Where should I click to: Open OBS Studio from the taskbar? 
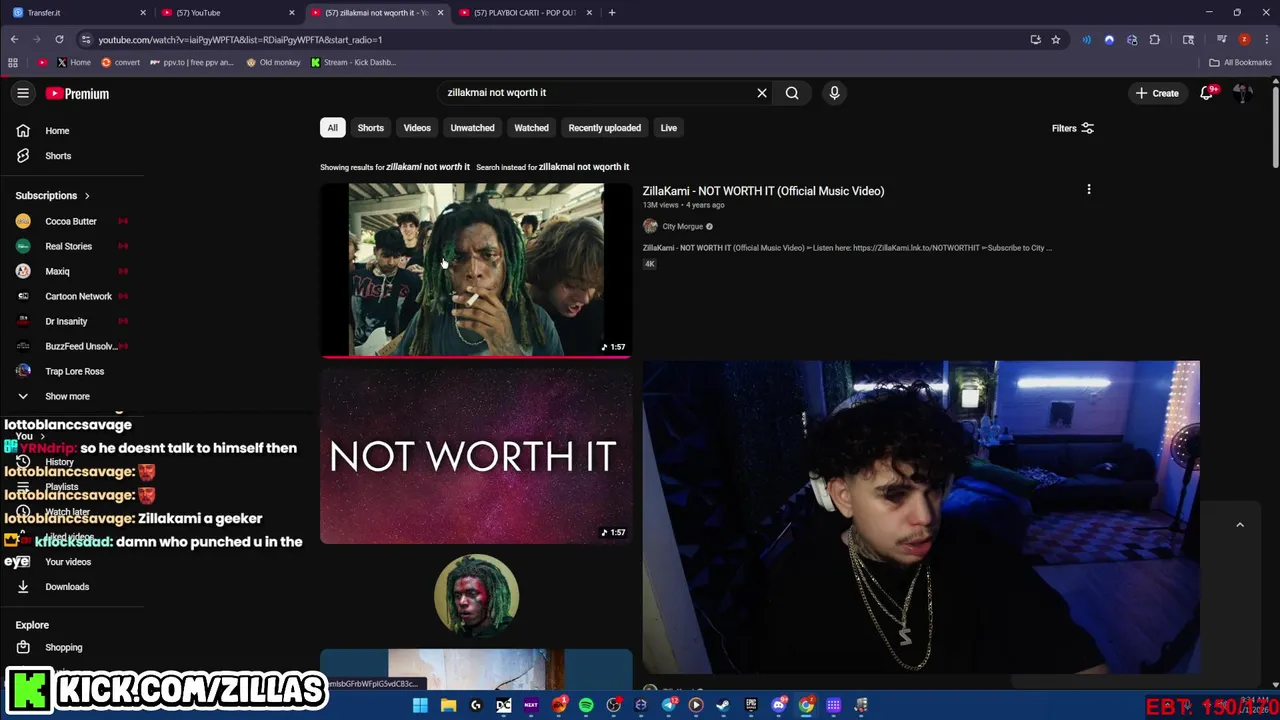point(614,705)
